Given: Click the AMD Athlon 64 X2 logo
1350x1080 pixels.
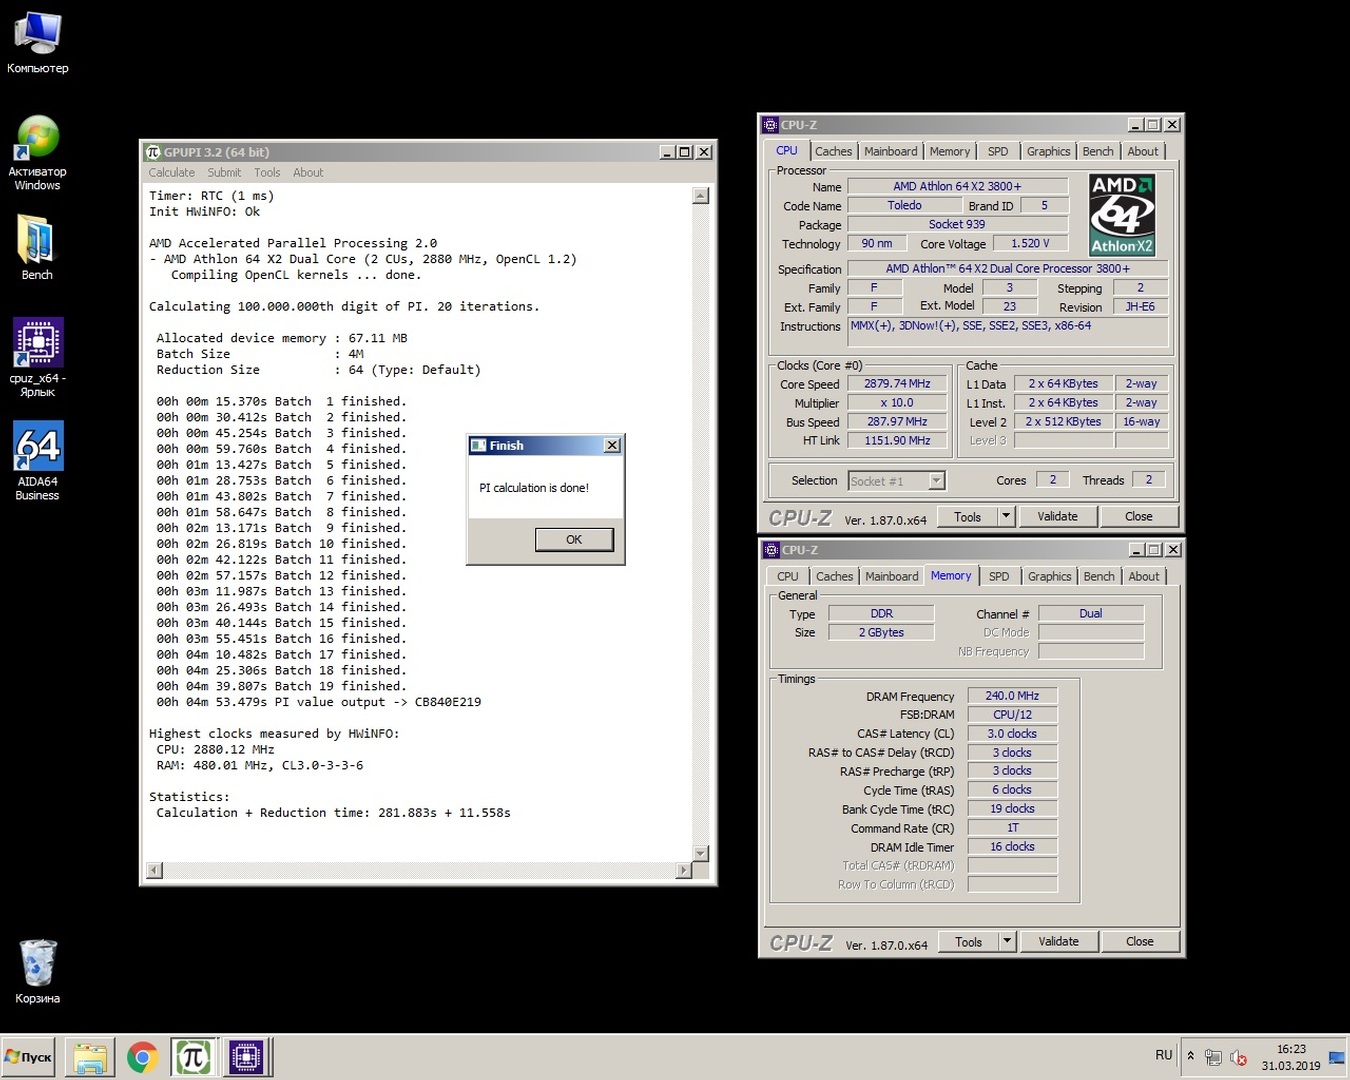Looking at the screenshot, I should pos(1122,215).
